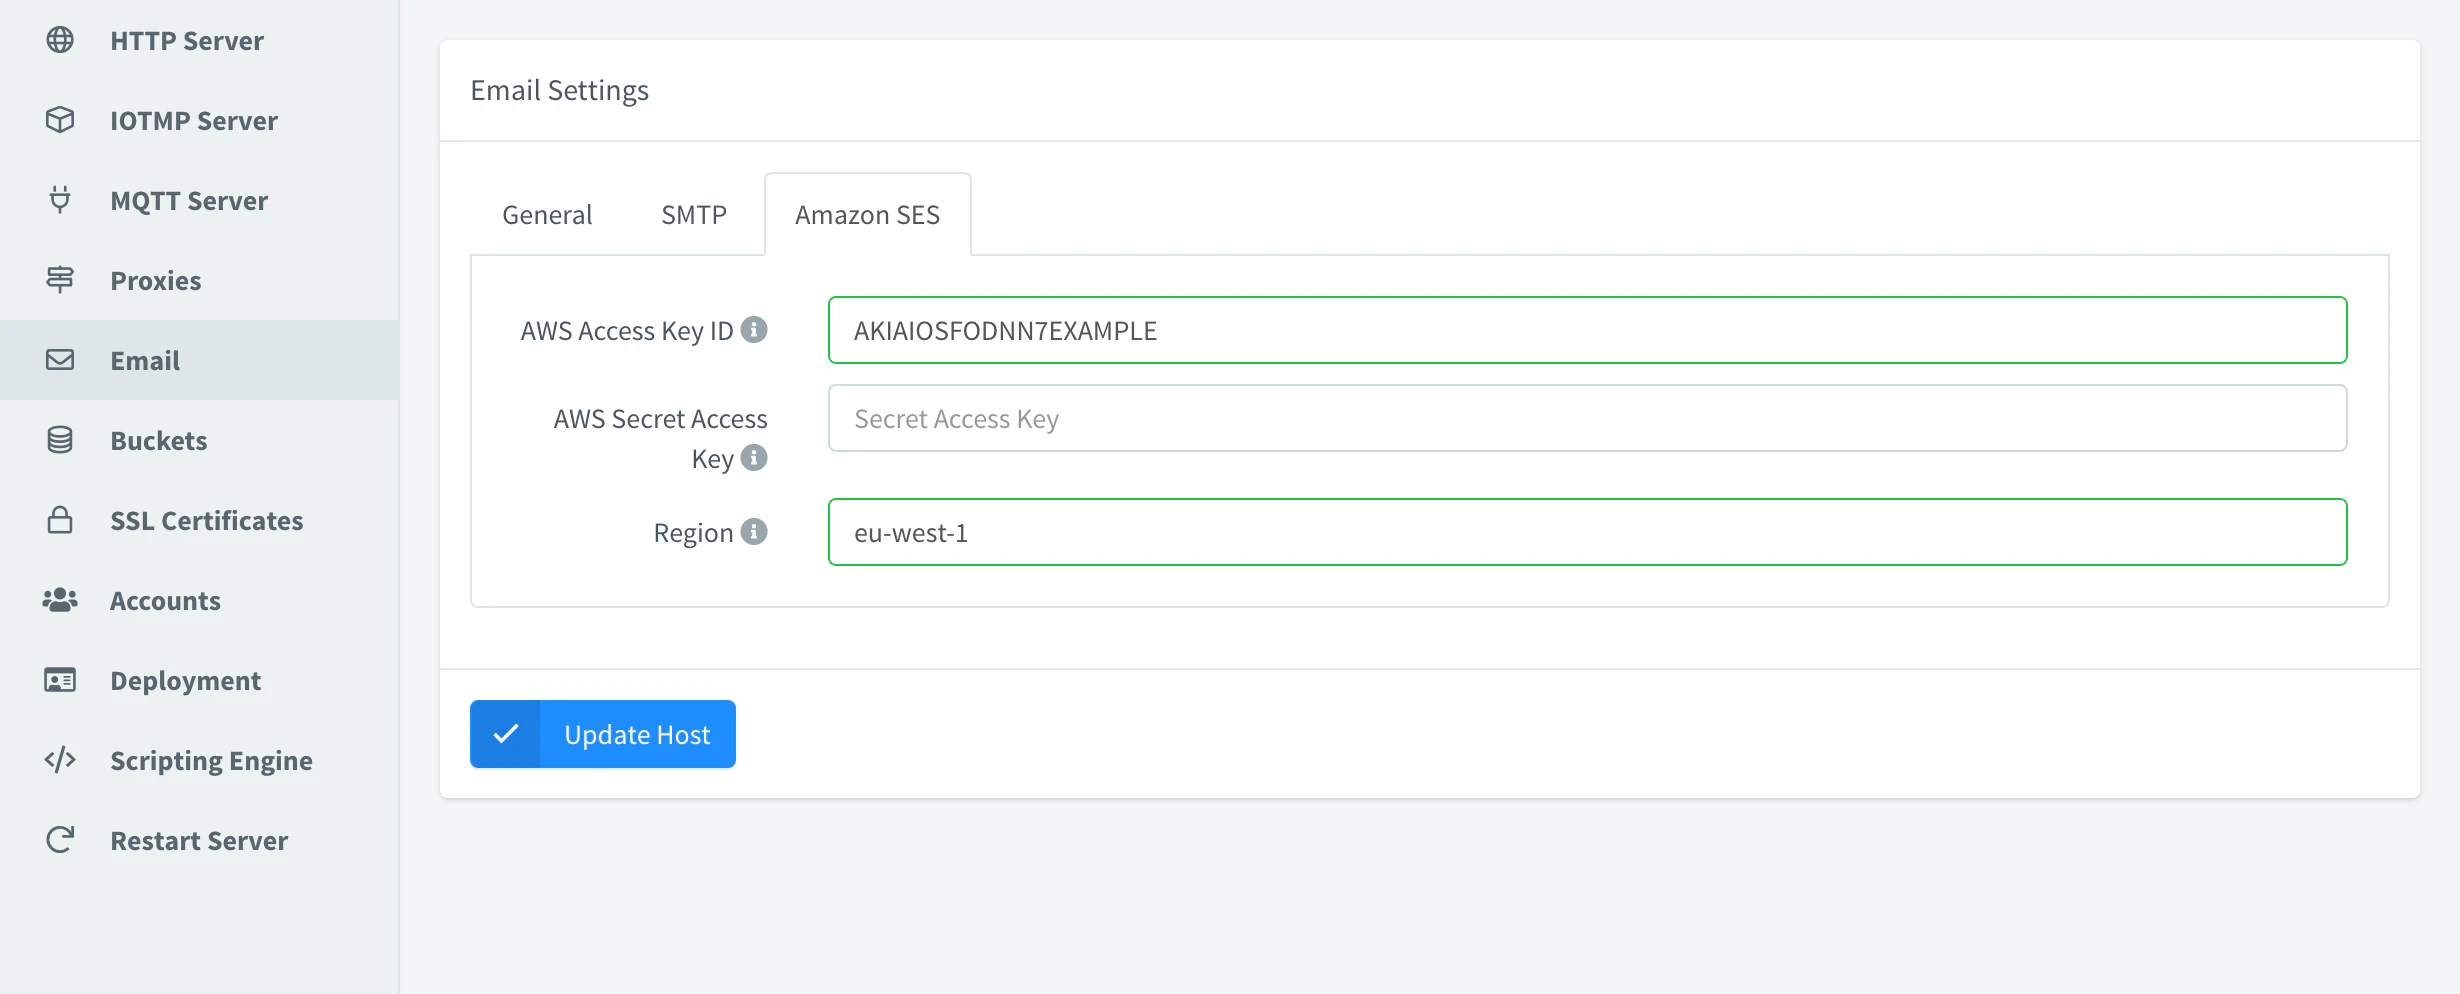Image resolution: width=2460 pixels, height=994 pixels.
Task: Click the Region label text
Action: point(693,533)
